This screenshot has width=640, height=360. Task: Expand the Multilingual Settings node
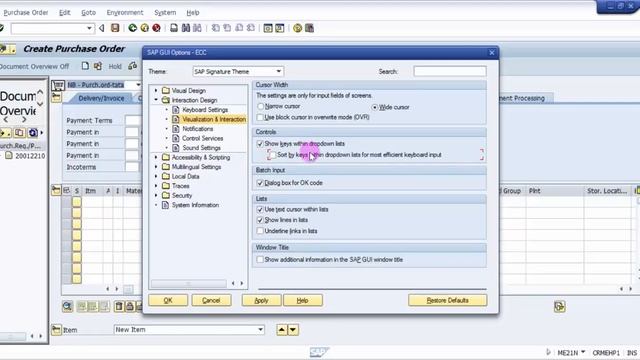pyautogui.click(x=156, y=167)
